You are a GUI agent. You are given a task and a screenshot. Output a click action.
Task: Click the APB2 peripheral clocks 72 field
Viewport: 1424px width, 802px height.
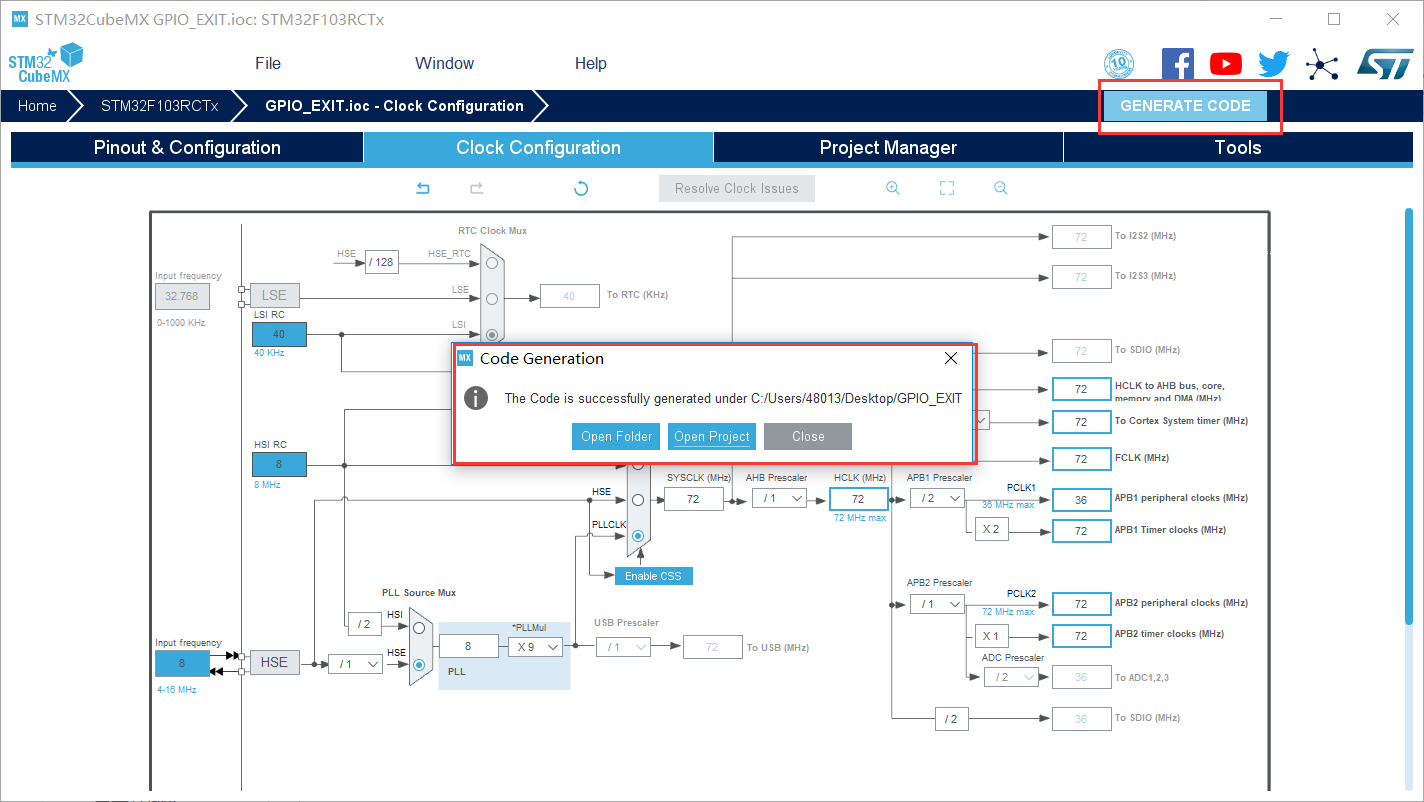tap(1081, 604)
